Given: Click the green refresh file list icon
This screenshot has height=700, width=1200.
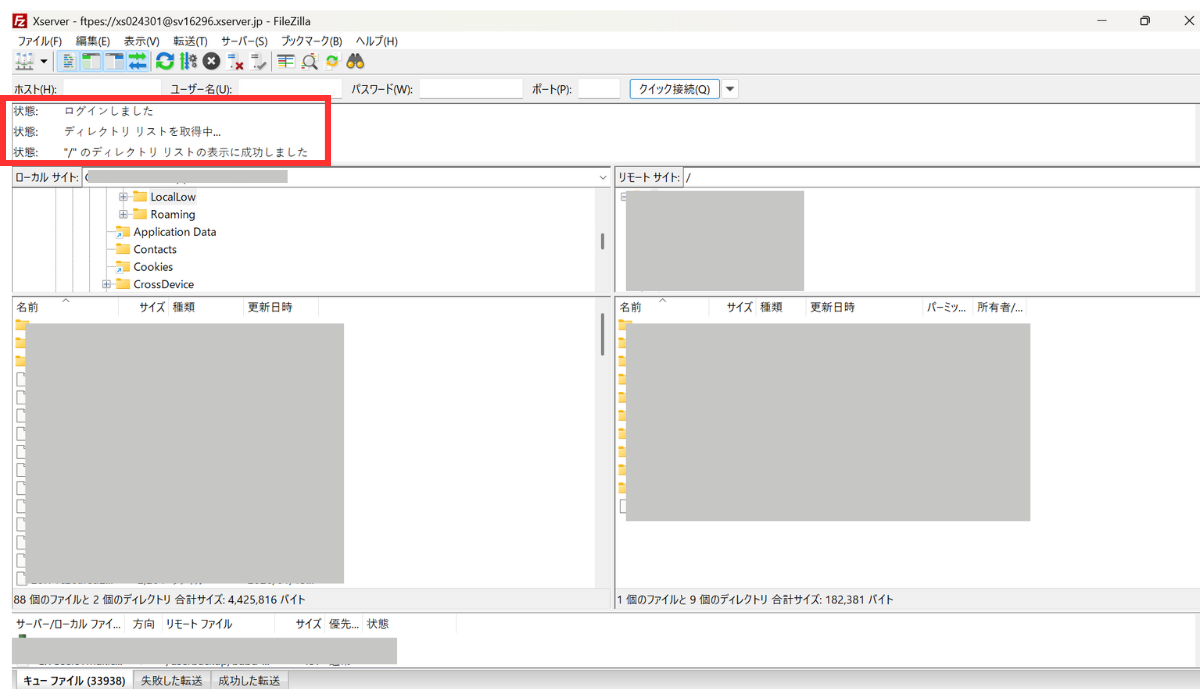Looking at the screenshot, I should (165, 62).
